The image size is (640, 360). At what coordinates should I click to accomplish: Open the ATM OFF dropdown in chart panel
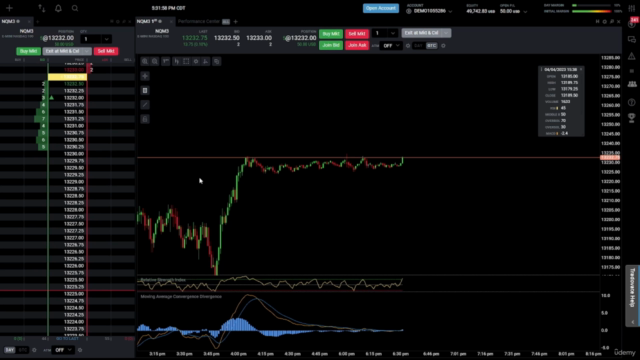pyautogui.click(x=391, y=46)
